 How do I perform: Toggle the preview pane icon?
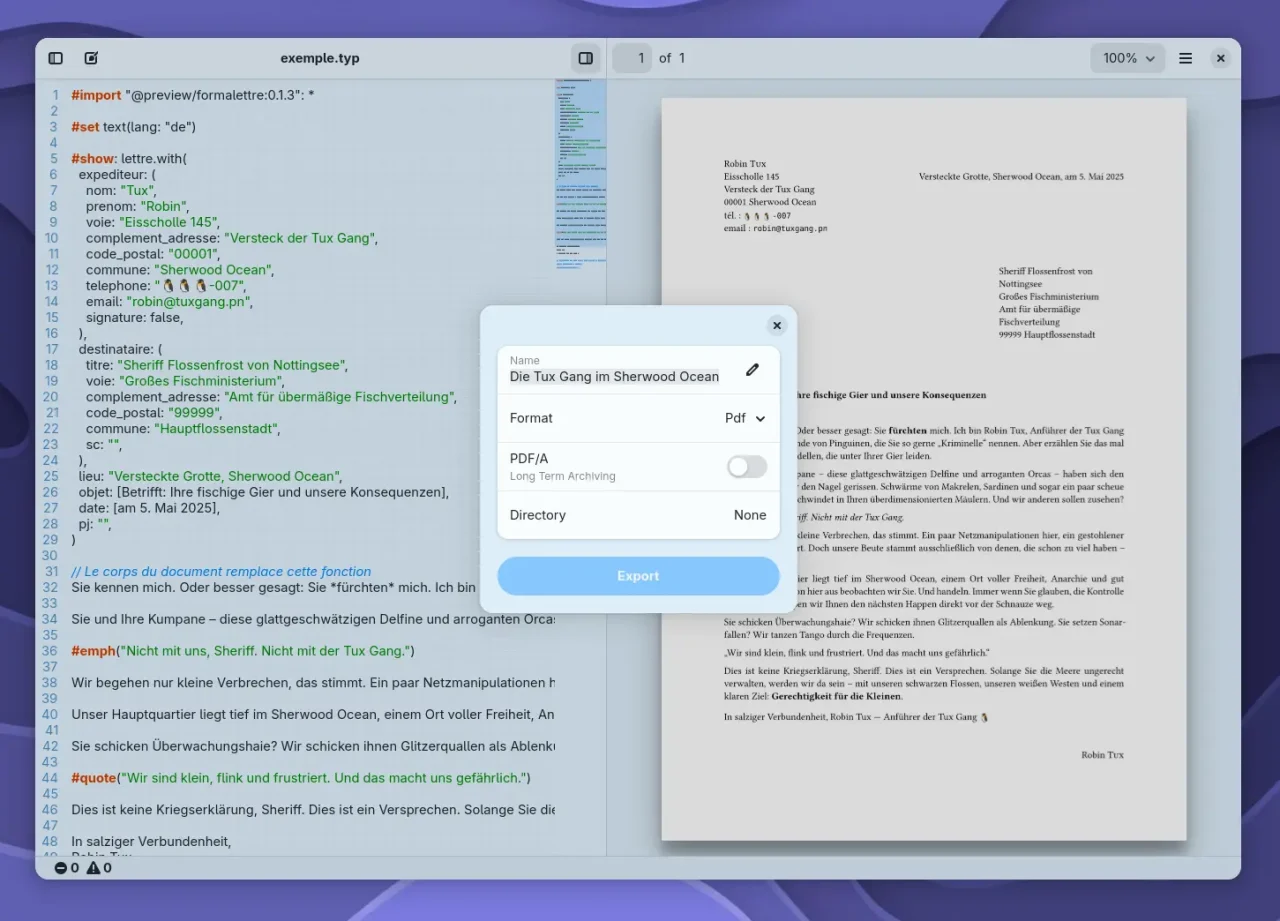pyautogui.click(x=586, y=58)
